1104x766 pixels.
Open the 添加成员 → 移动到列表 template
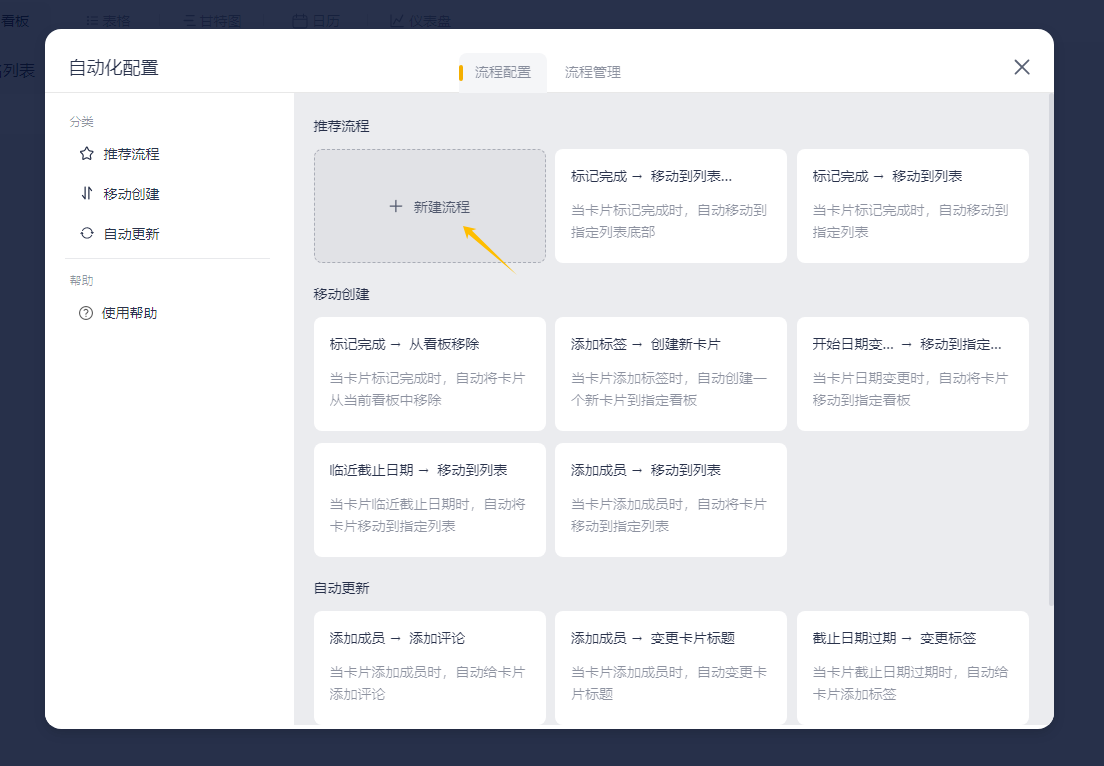coord(671,500)
